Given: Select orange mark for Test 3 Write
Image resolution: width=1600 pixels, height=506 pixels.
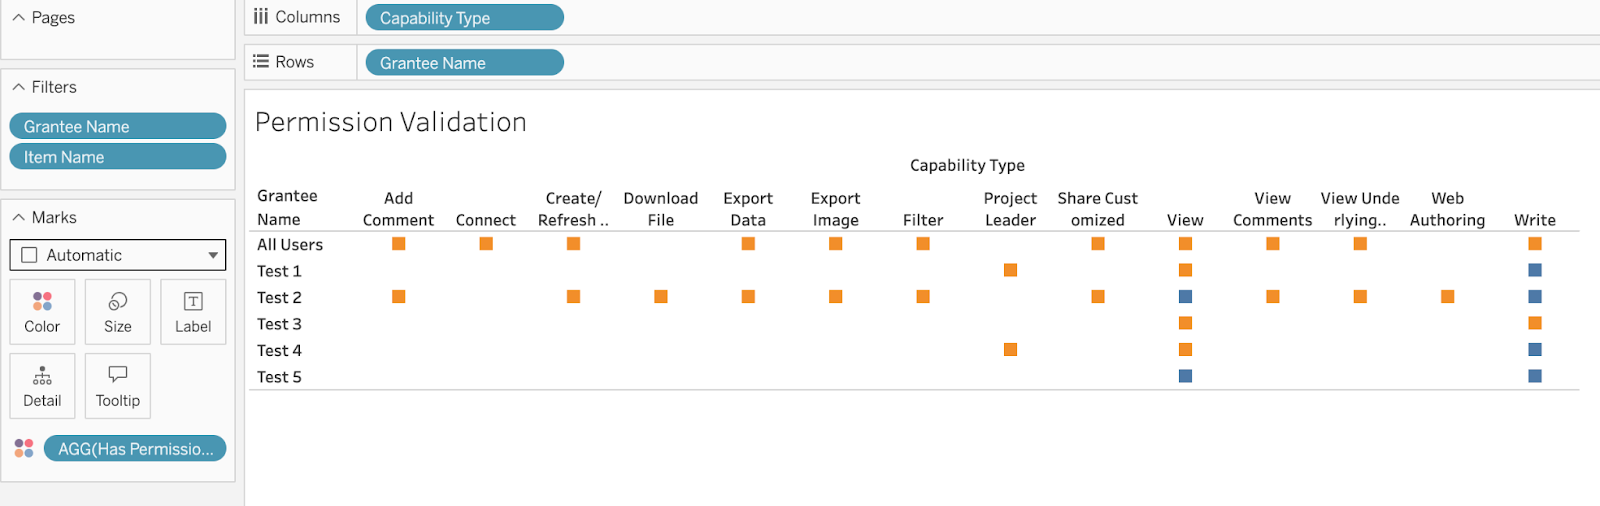Looking at the screenshot, I should click(1535, 323).
